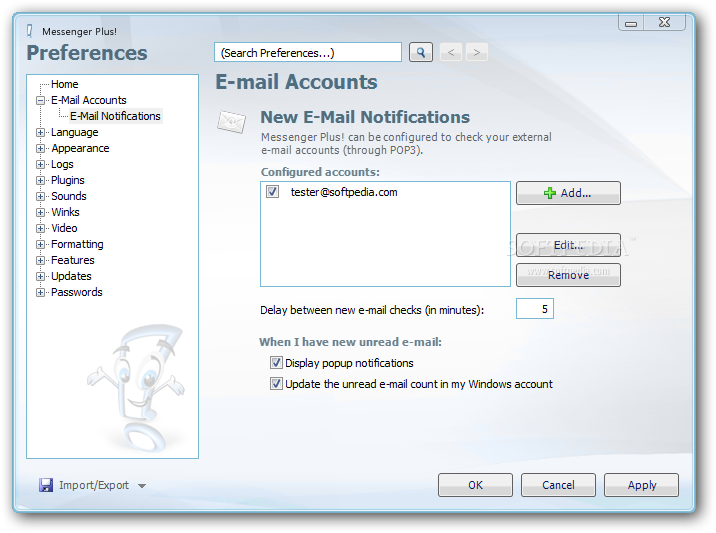Go back with the left arrow button

click(x=451, y=53)
